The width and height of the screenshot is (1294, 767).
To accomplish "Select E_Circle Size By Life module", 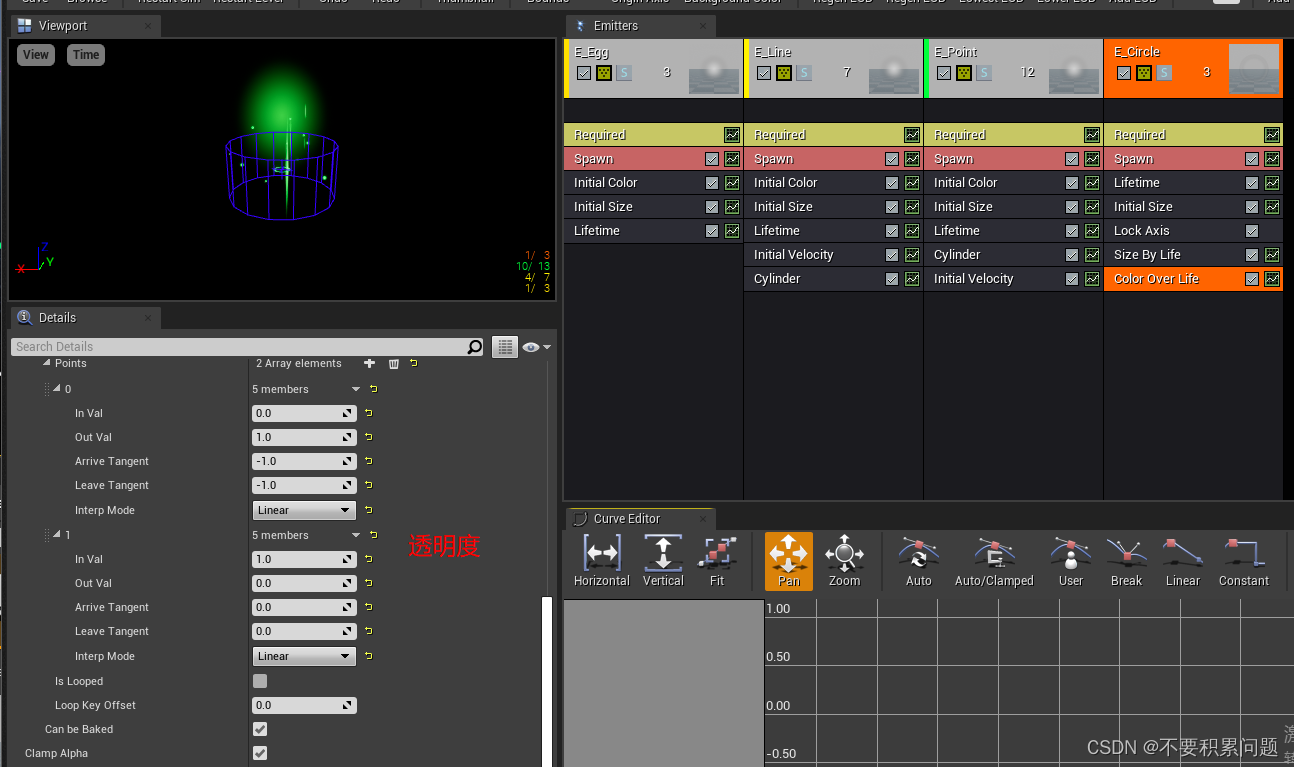I will click(1193, 255).
